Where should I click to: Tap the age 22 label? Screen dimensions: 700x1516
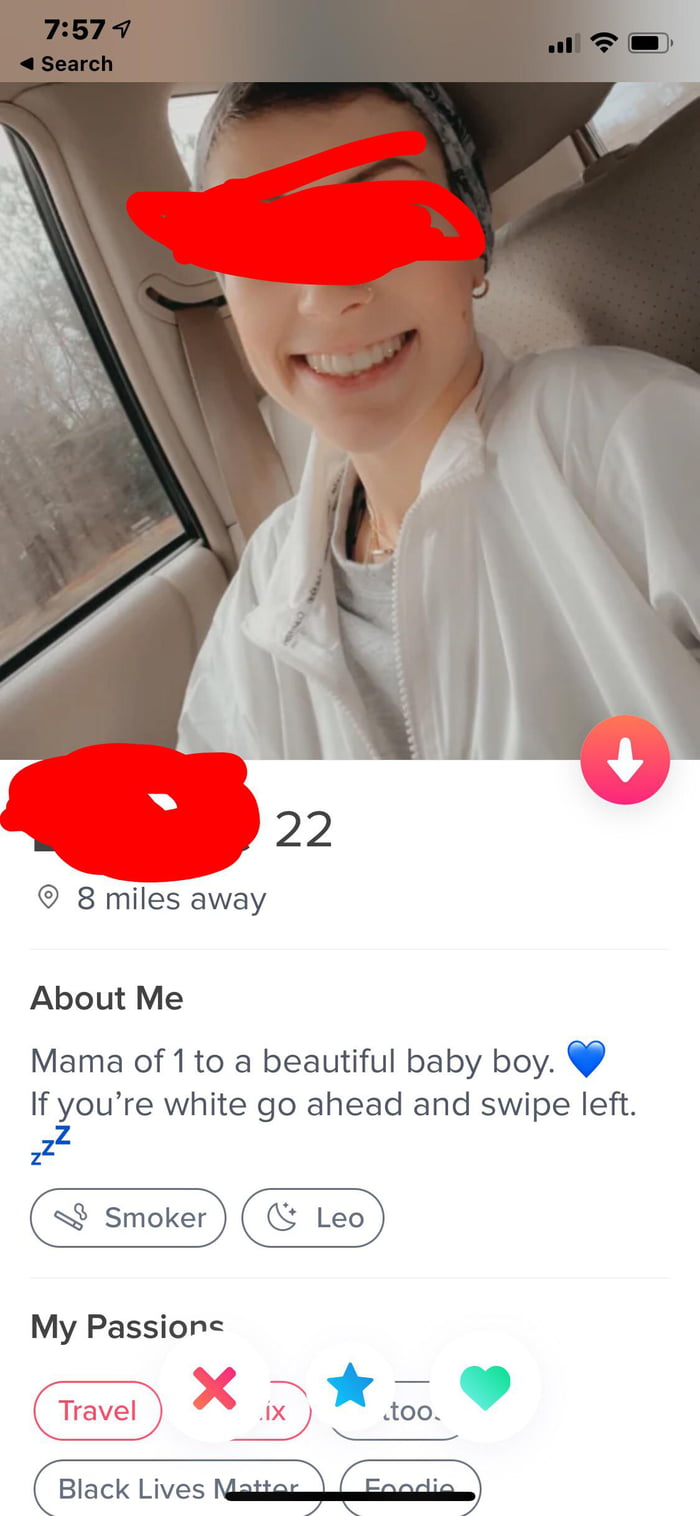(304, 830)
